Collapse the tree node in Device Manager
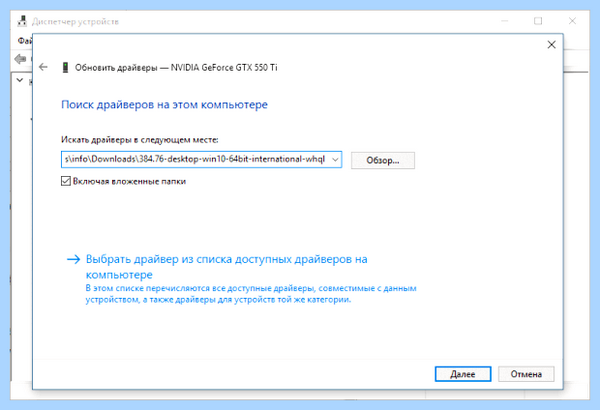600x410 pixels. pos(20,80)
